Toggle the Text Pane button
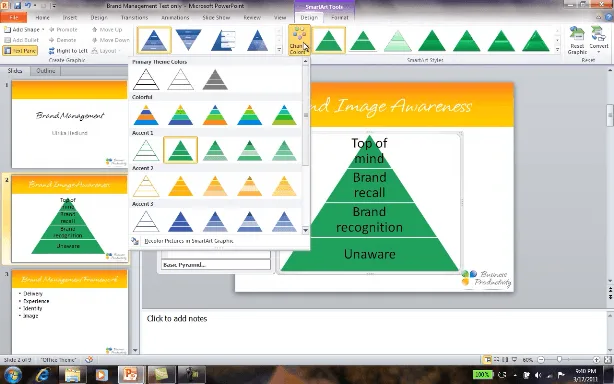 pyautogui.click(x=20, y=50)
